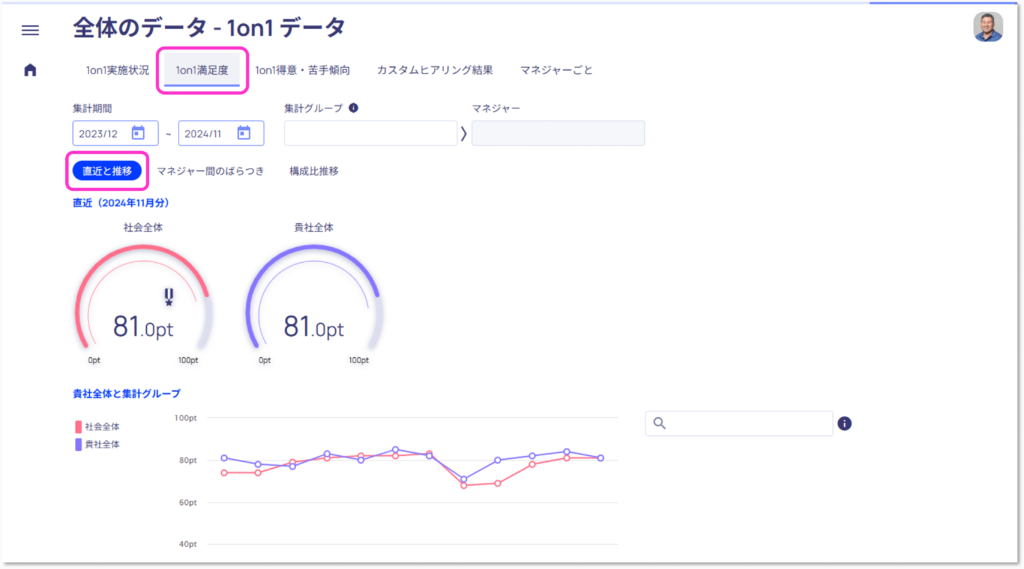Show 構成比推移 view
The height and width of the screenshot is (569, 1024).
pos(314,171)
